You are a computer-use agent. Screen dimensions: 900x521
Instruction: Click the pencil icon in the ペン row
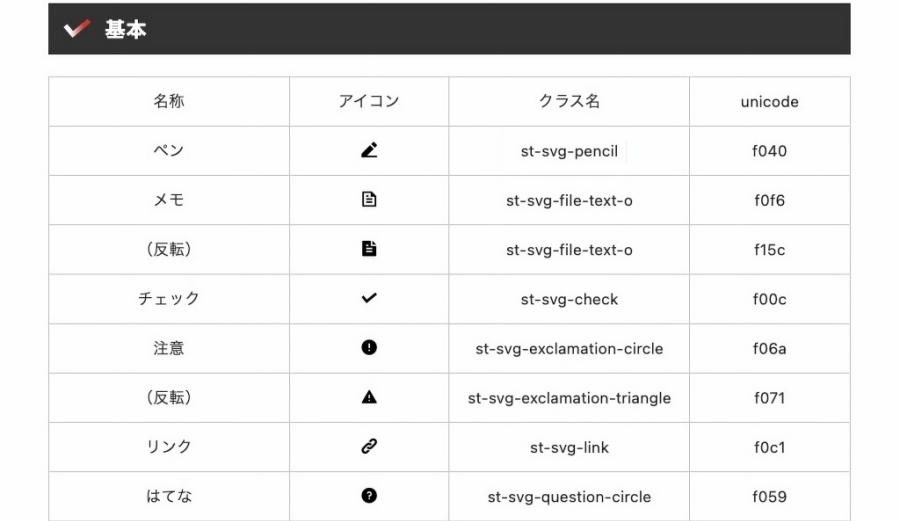[x=369, y=150]
